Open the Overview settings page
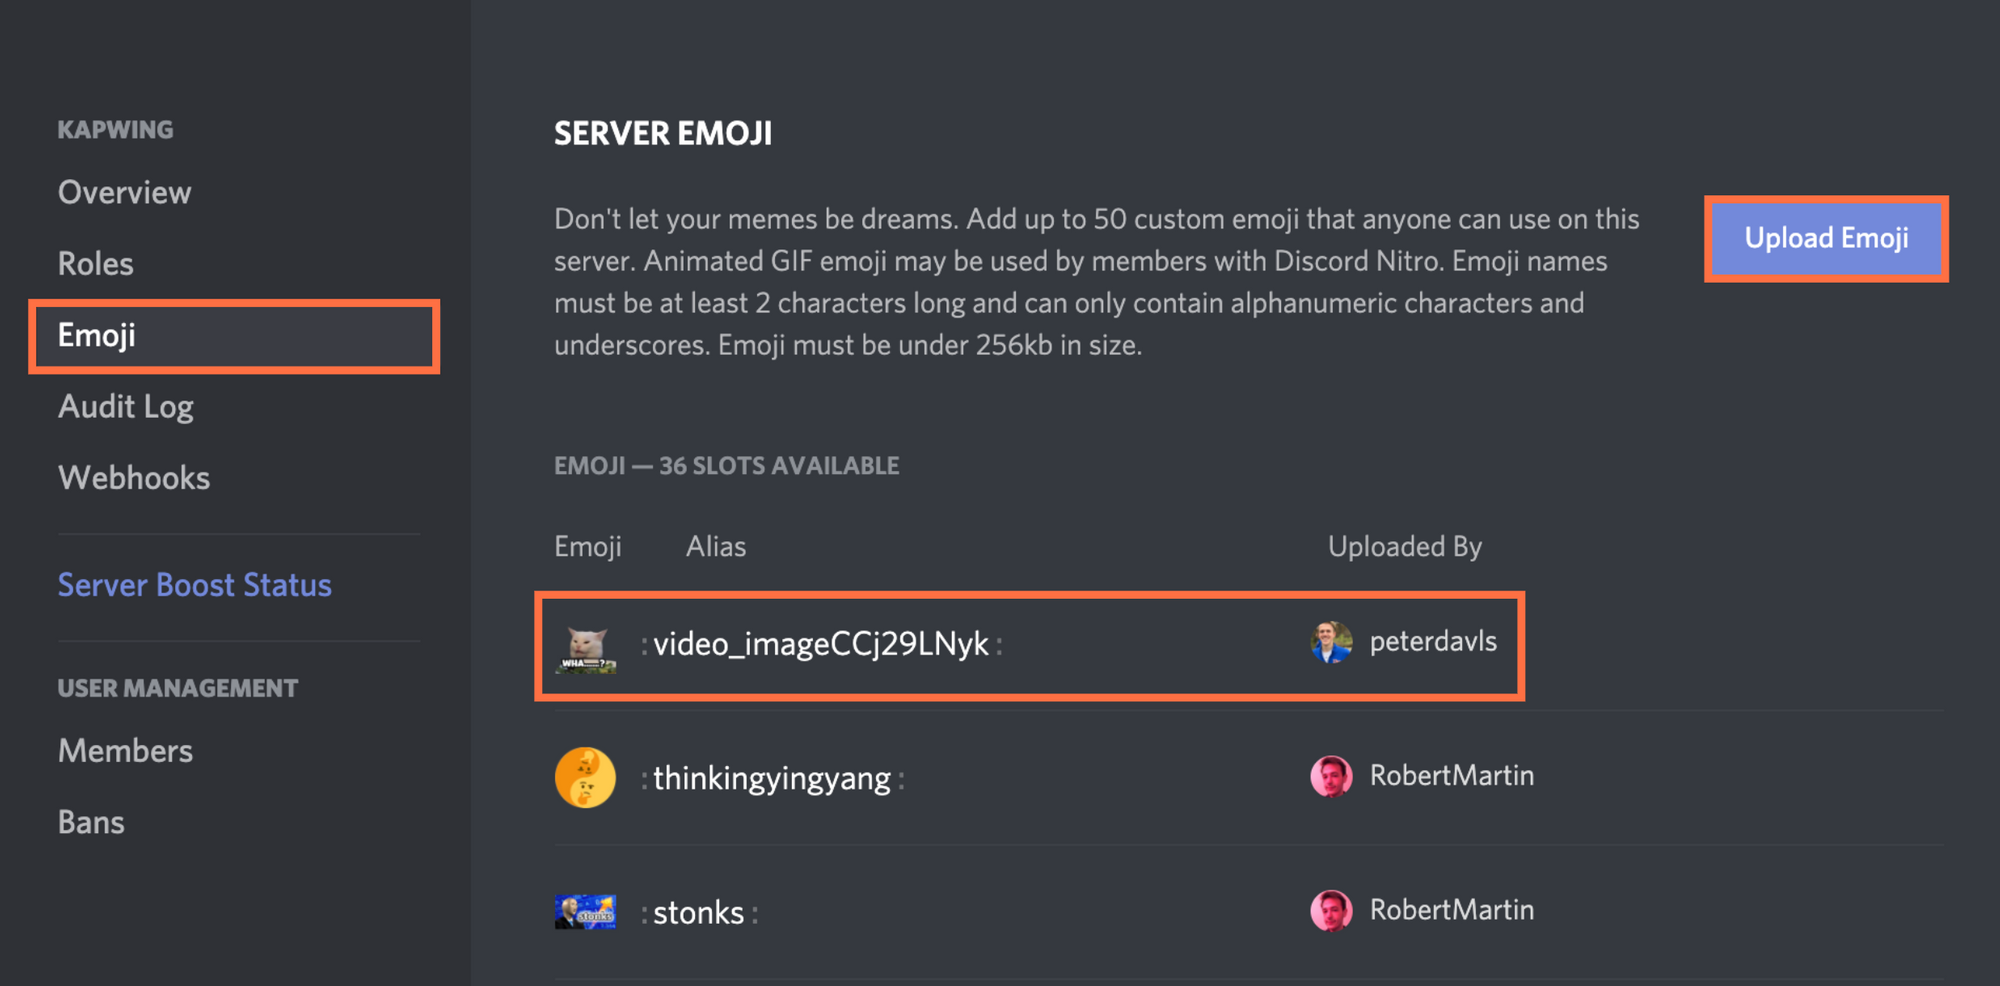2000x986 pixels. click(124, 192)
